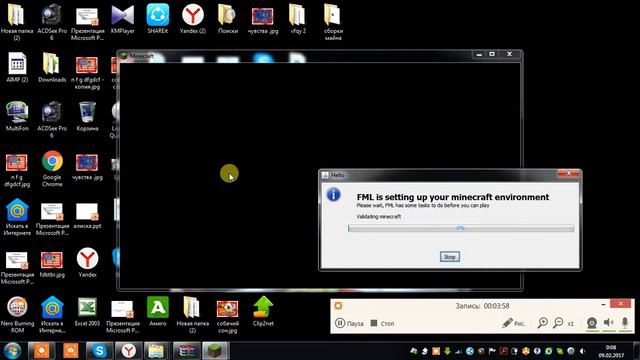Switch to Skype in the taskbar

point(100,351)
